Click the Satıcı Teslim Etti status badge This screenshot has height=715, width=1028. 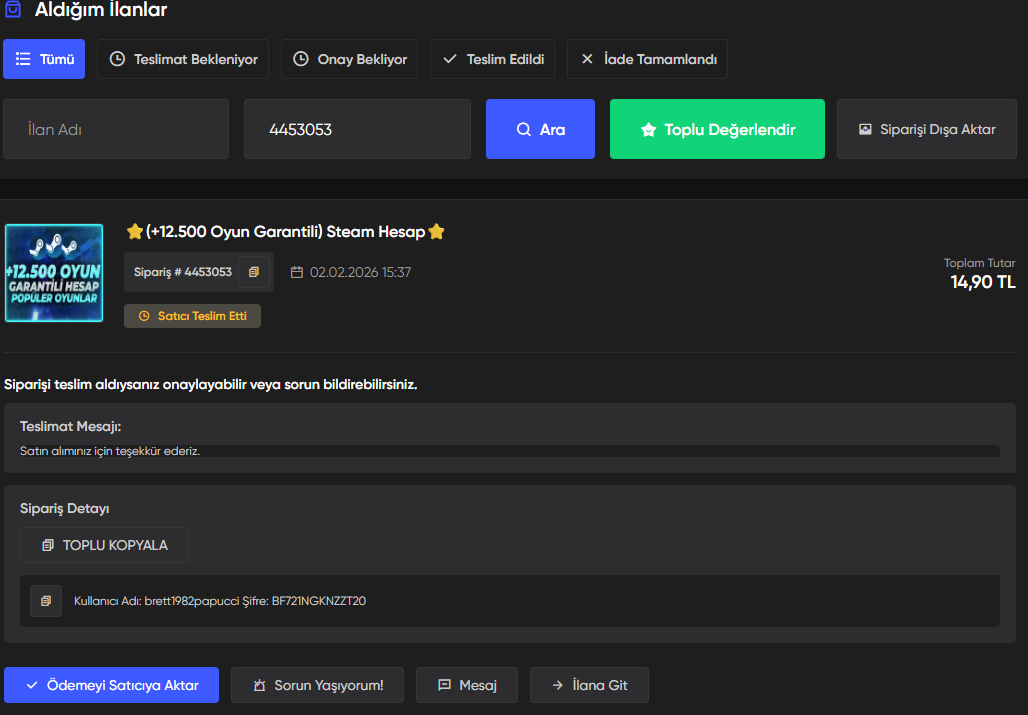[x=192, y=316]
